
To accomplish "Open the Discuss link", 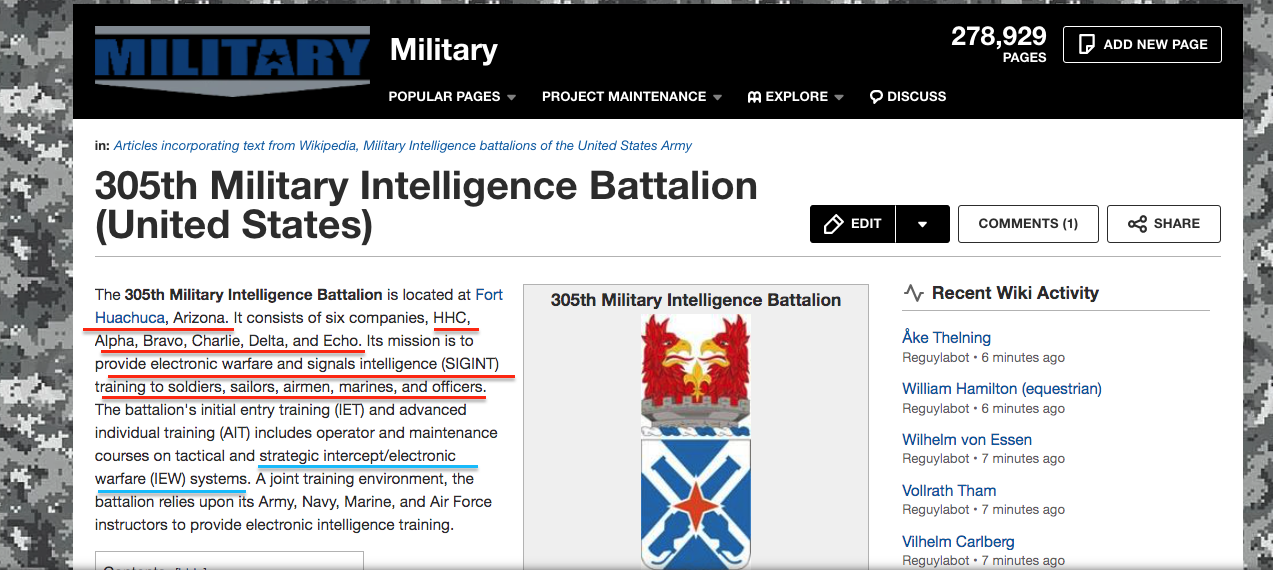I will click(908, 97).
